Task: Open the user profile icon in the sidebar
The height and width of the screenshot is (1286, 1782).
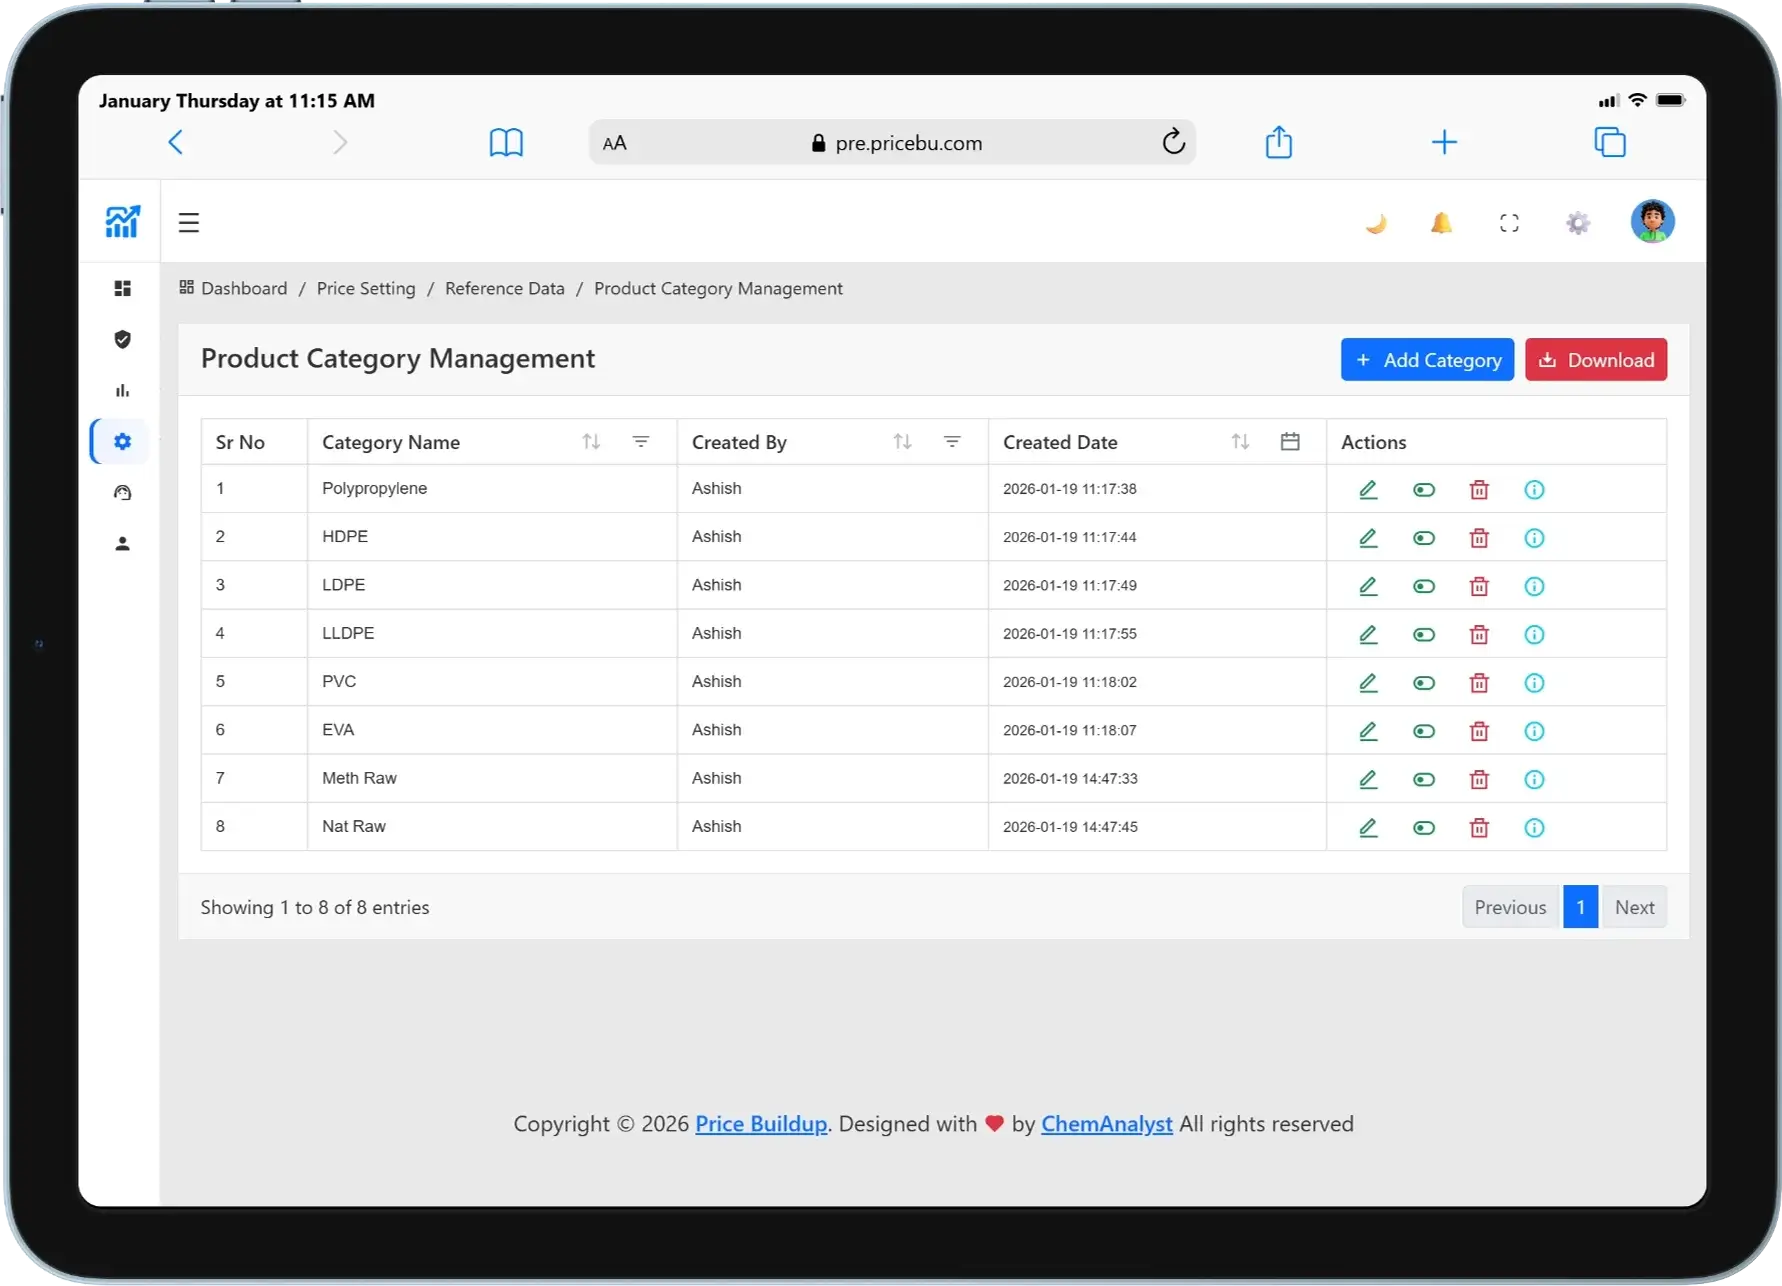Action: (x=122, y=543)
